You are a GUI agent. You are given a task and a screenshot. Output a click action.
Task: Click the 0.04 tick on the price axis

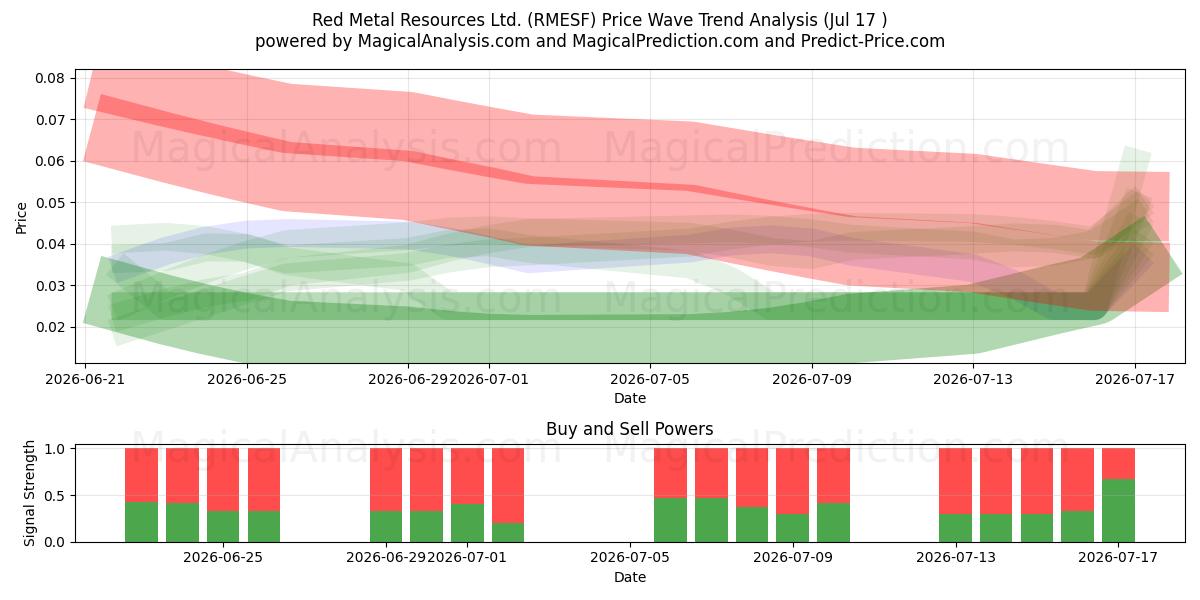pyautogui.click(x=50, y=244)
